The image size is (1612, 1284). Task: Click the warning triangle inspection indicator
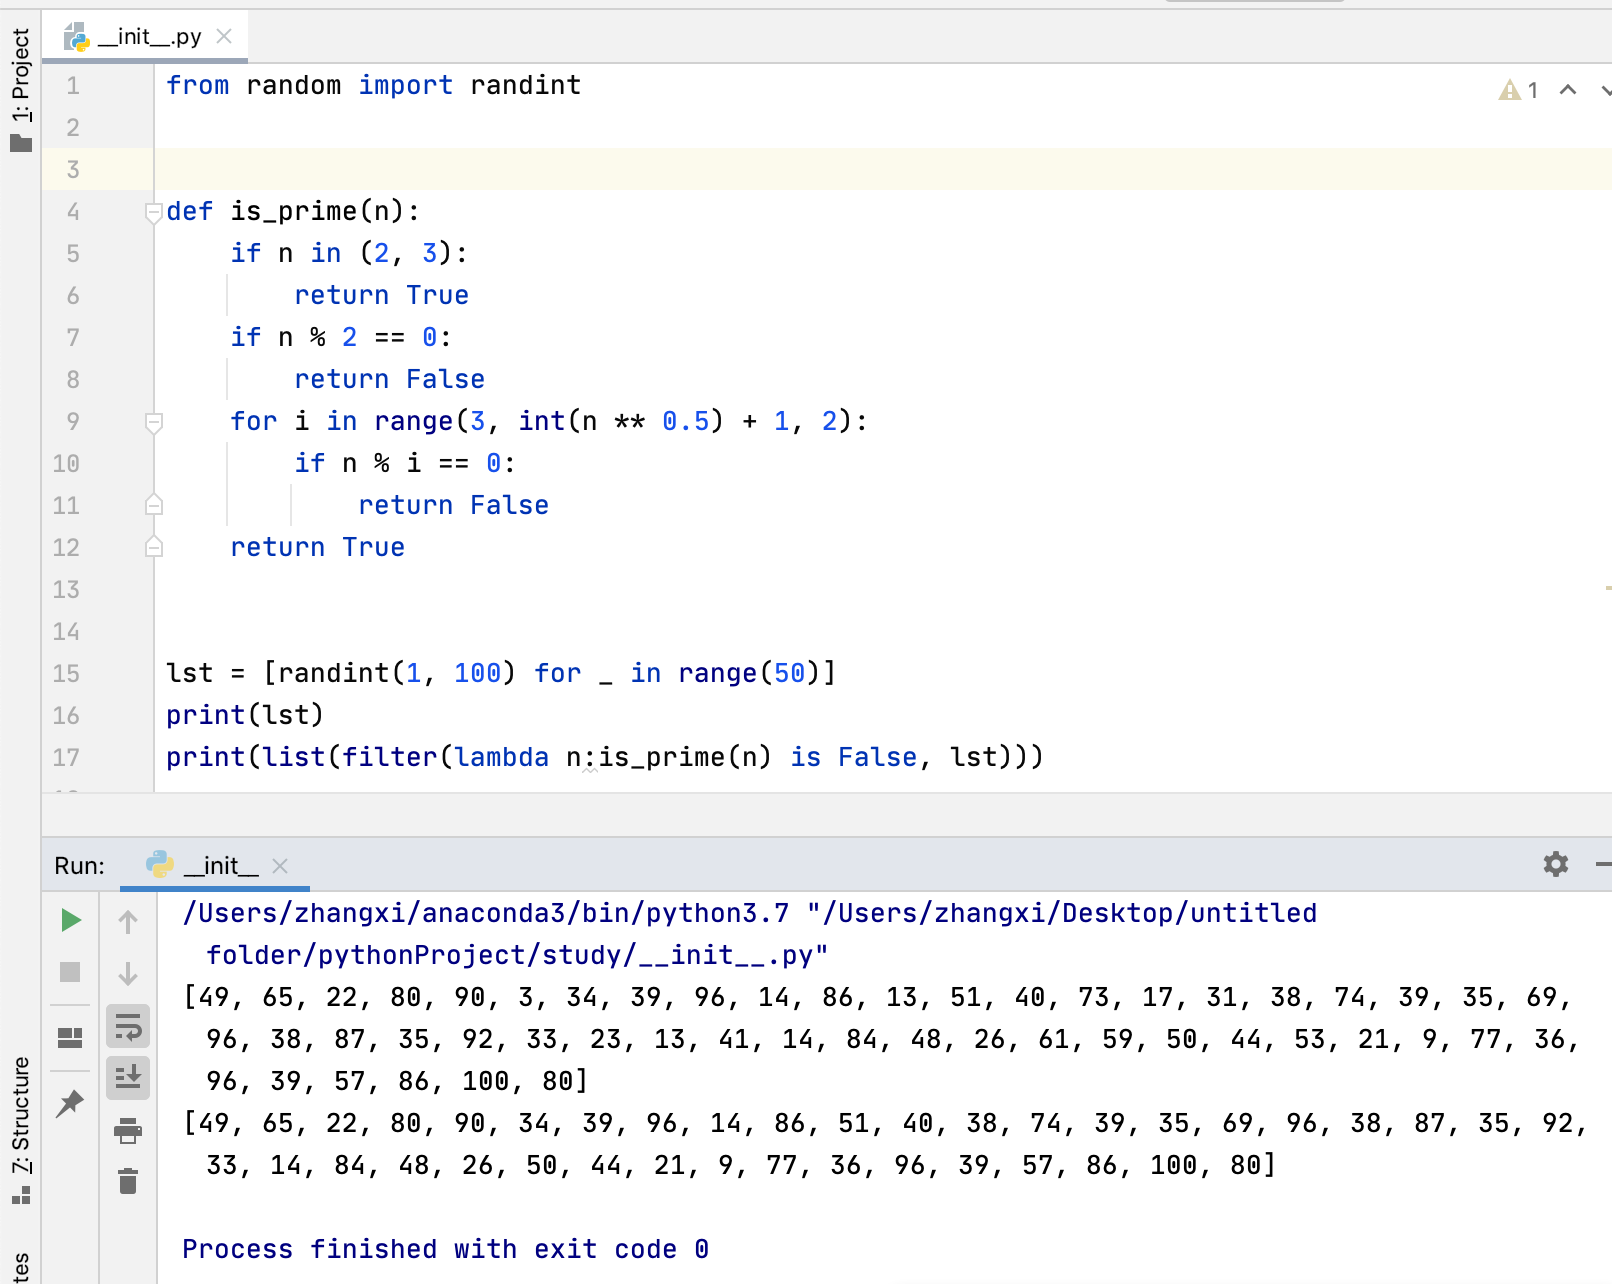(1510, 90)
